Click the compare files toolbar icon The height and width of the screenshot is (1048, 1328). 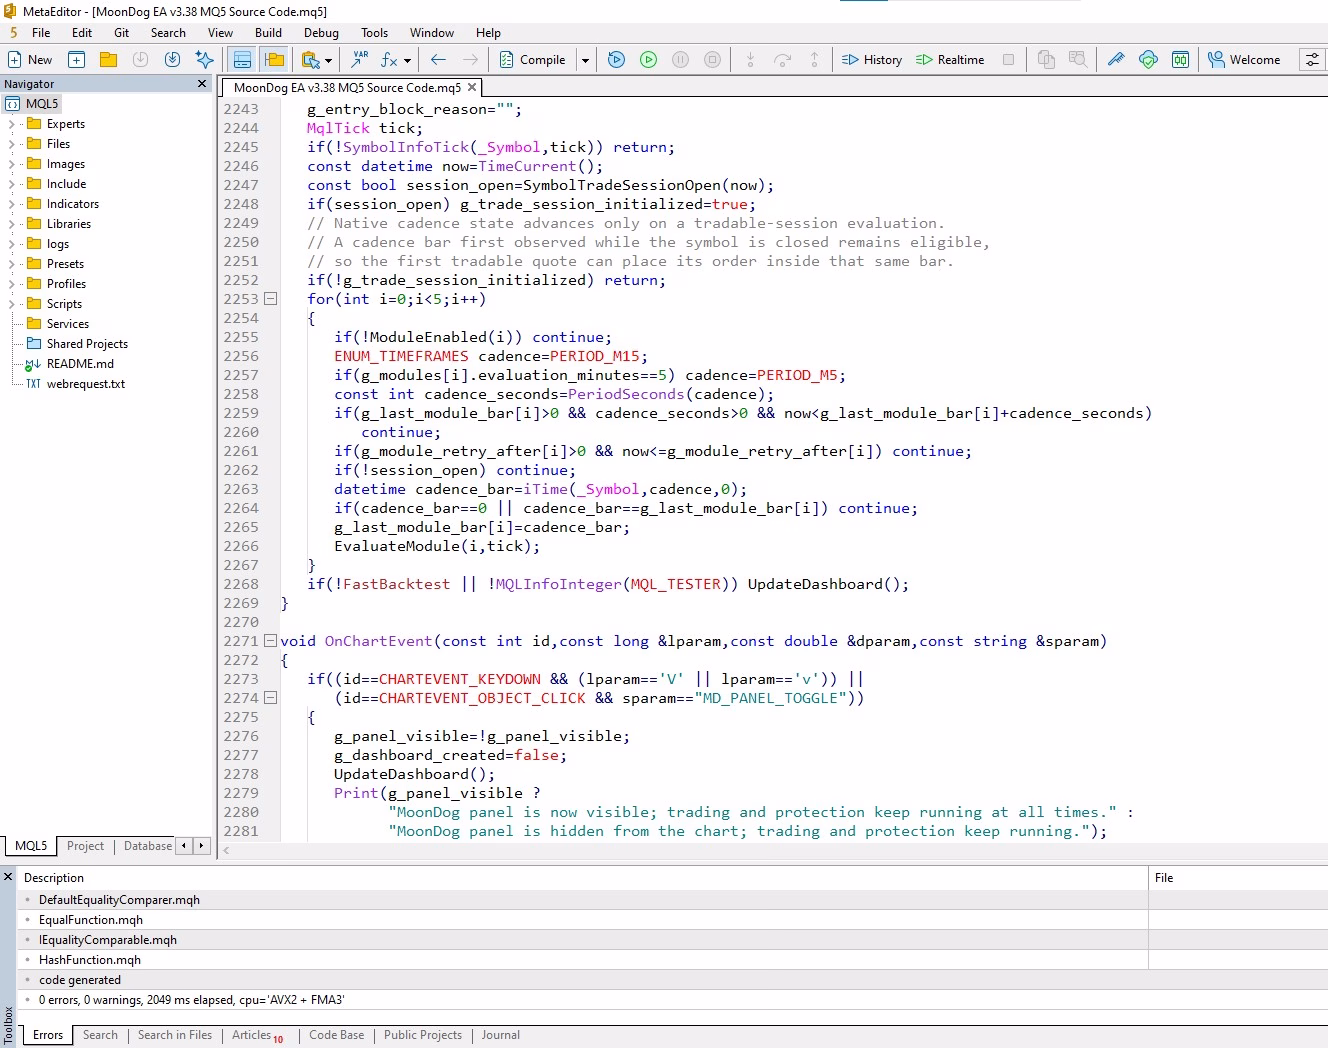[x=1047, y=60]
